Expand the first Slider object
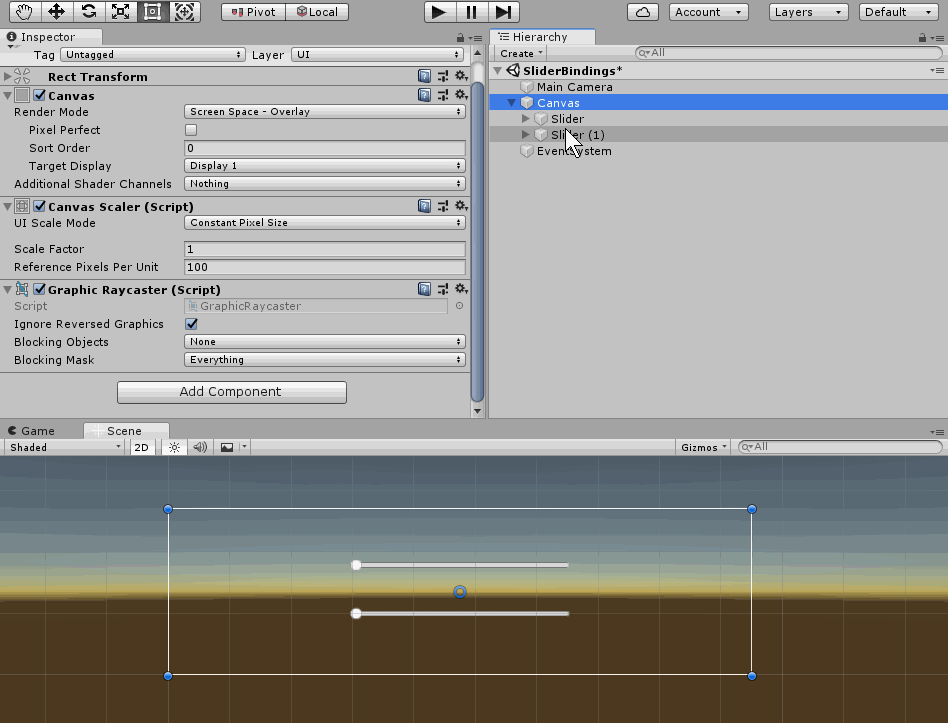Screen dimensions: 948x723 [525, 118]
